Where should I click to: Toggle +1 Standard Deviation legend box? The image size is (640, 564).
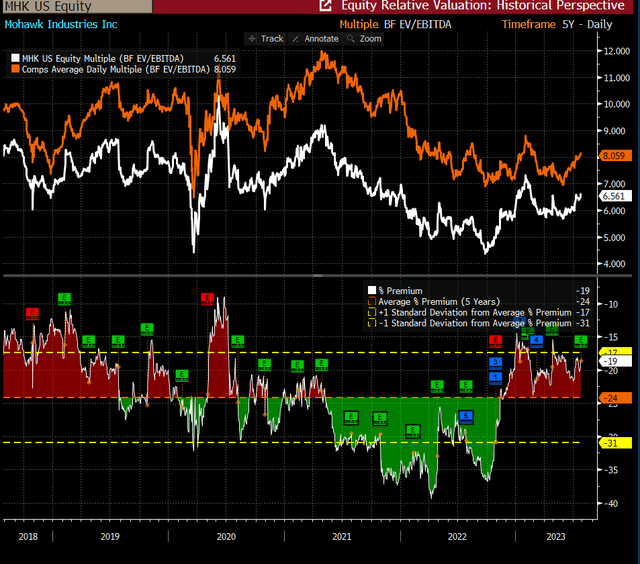pos(372,312)
